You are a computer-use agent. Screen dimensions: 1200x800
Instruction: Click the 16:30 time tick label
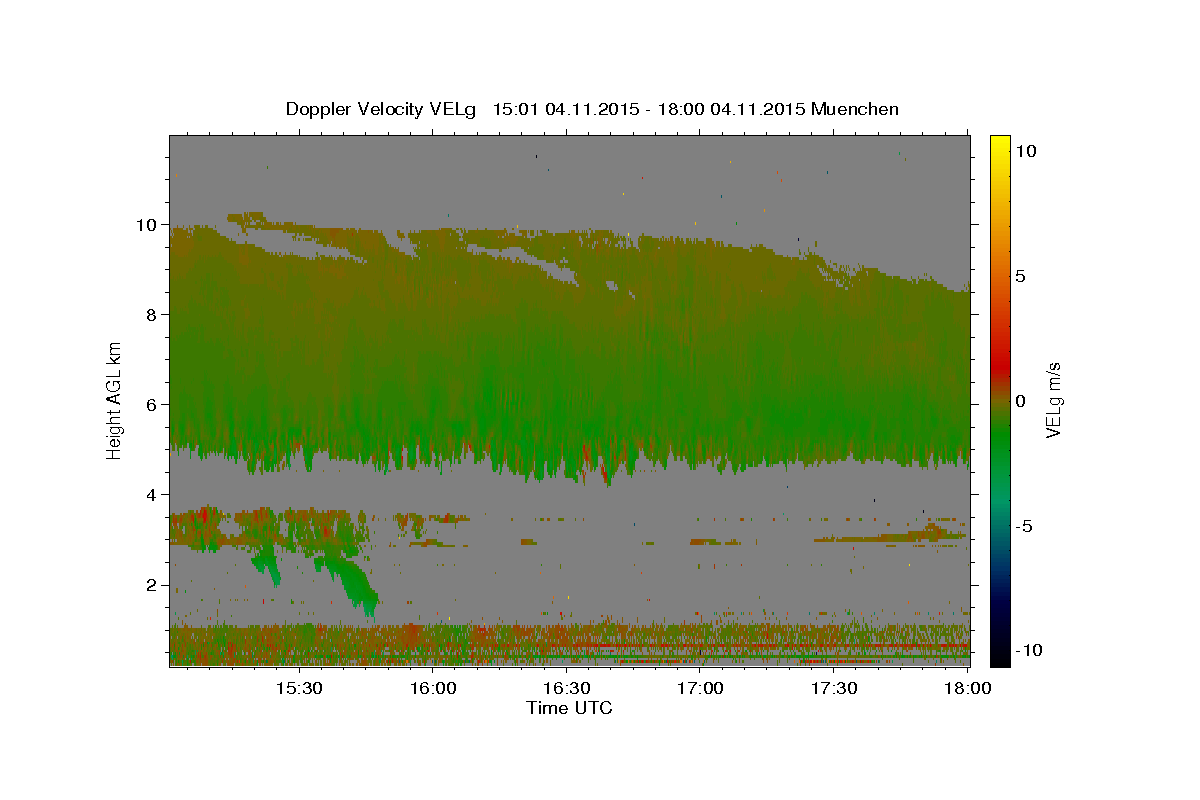pyautogui.click(x=566, y=688)
